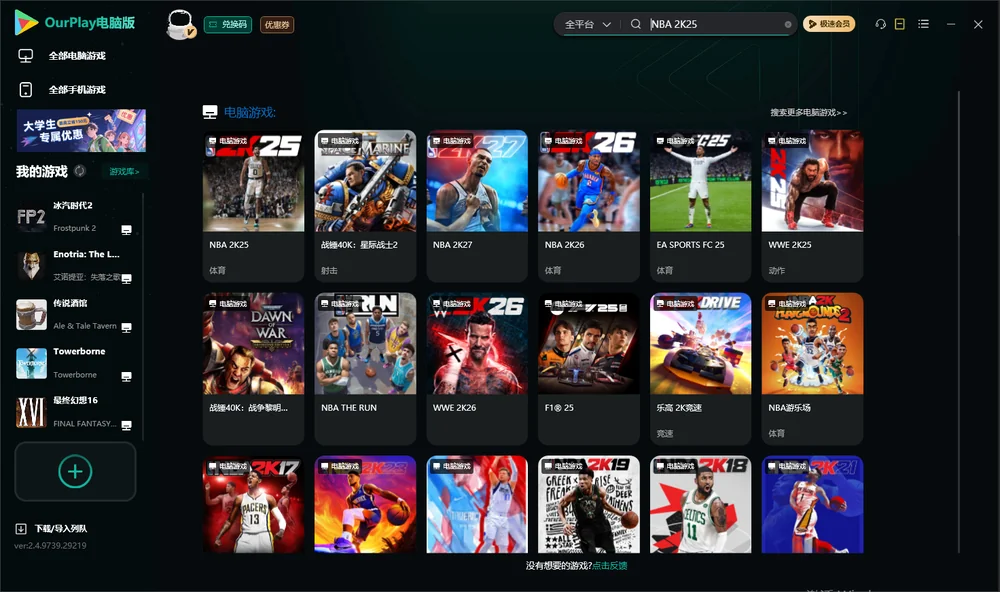Open the 战锤40K: 战争黎明 Dawn of War cover
Viewport: 1000px width, 592px height.
pos(253,343)
